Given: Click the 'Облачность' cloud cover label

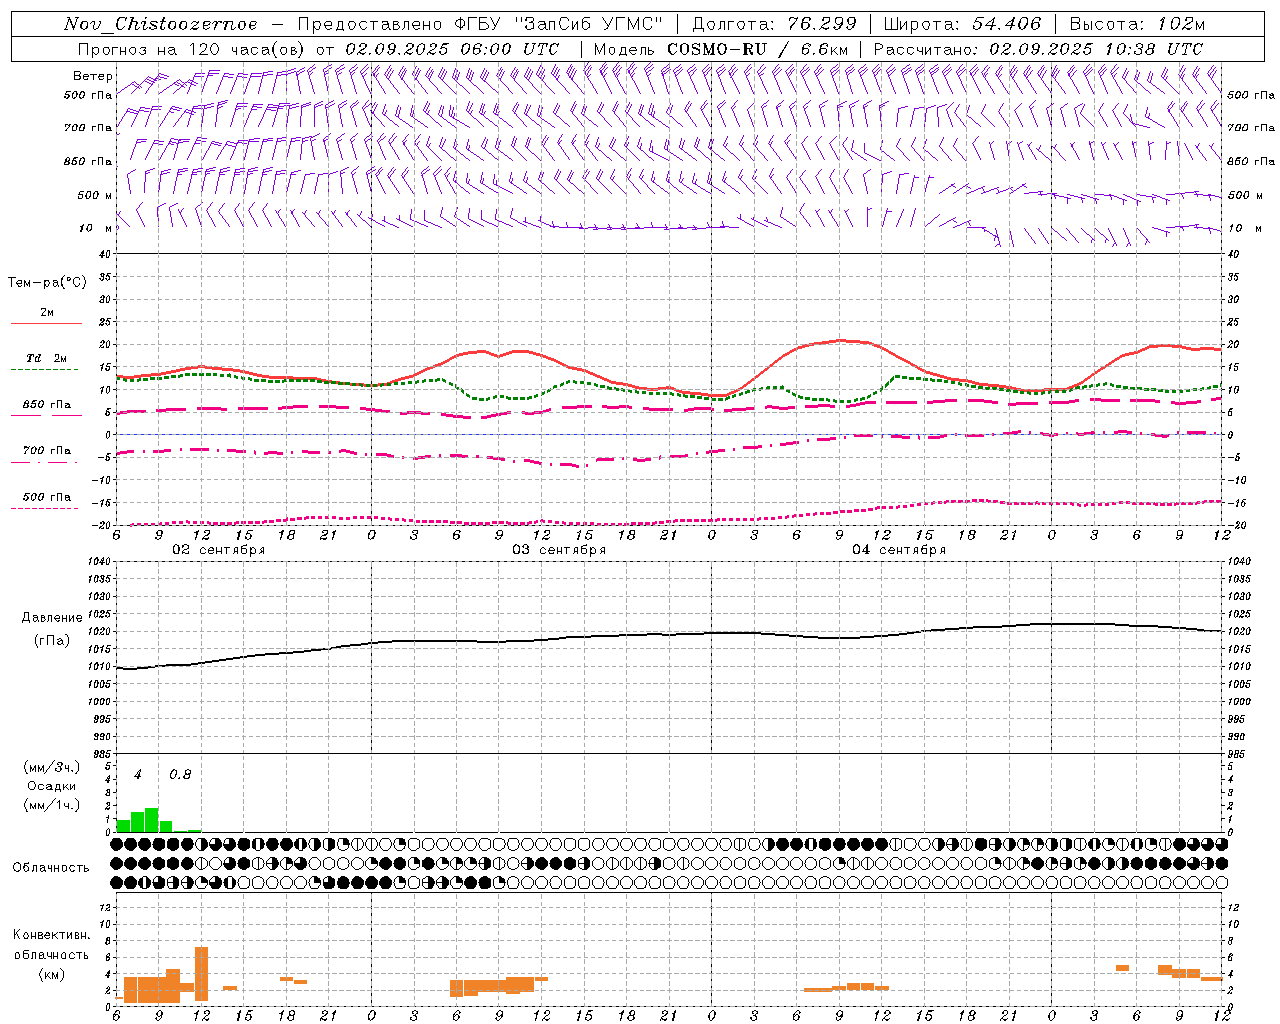Looking at the screenshot, I should coord(51,867).
